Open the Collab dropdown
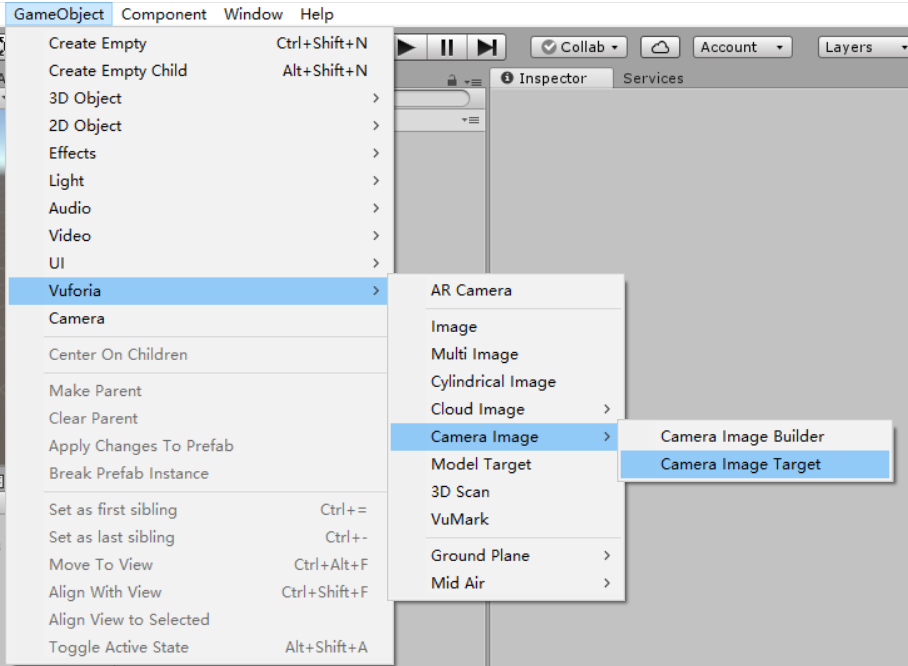 [579, 47]
